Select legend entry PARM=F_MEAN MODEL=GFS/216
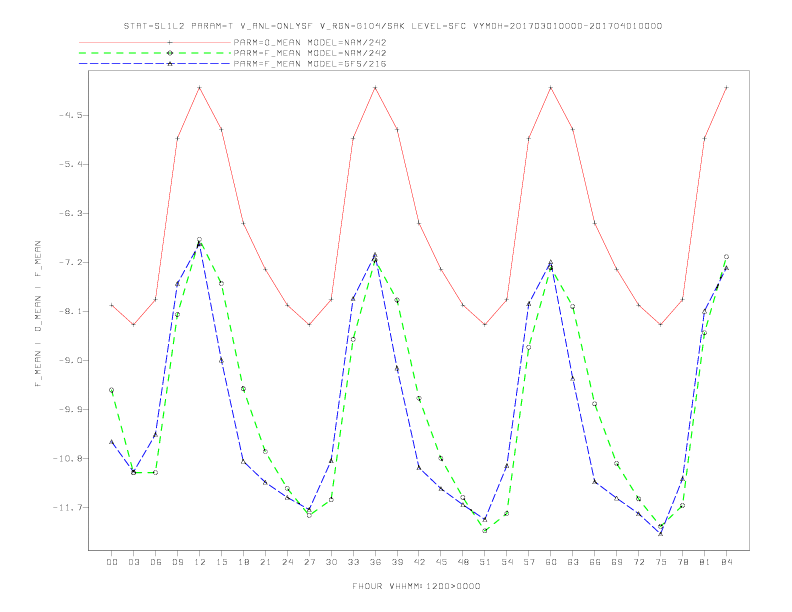This screenshot has width=792, height=612. (x=310, y=64)
